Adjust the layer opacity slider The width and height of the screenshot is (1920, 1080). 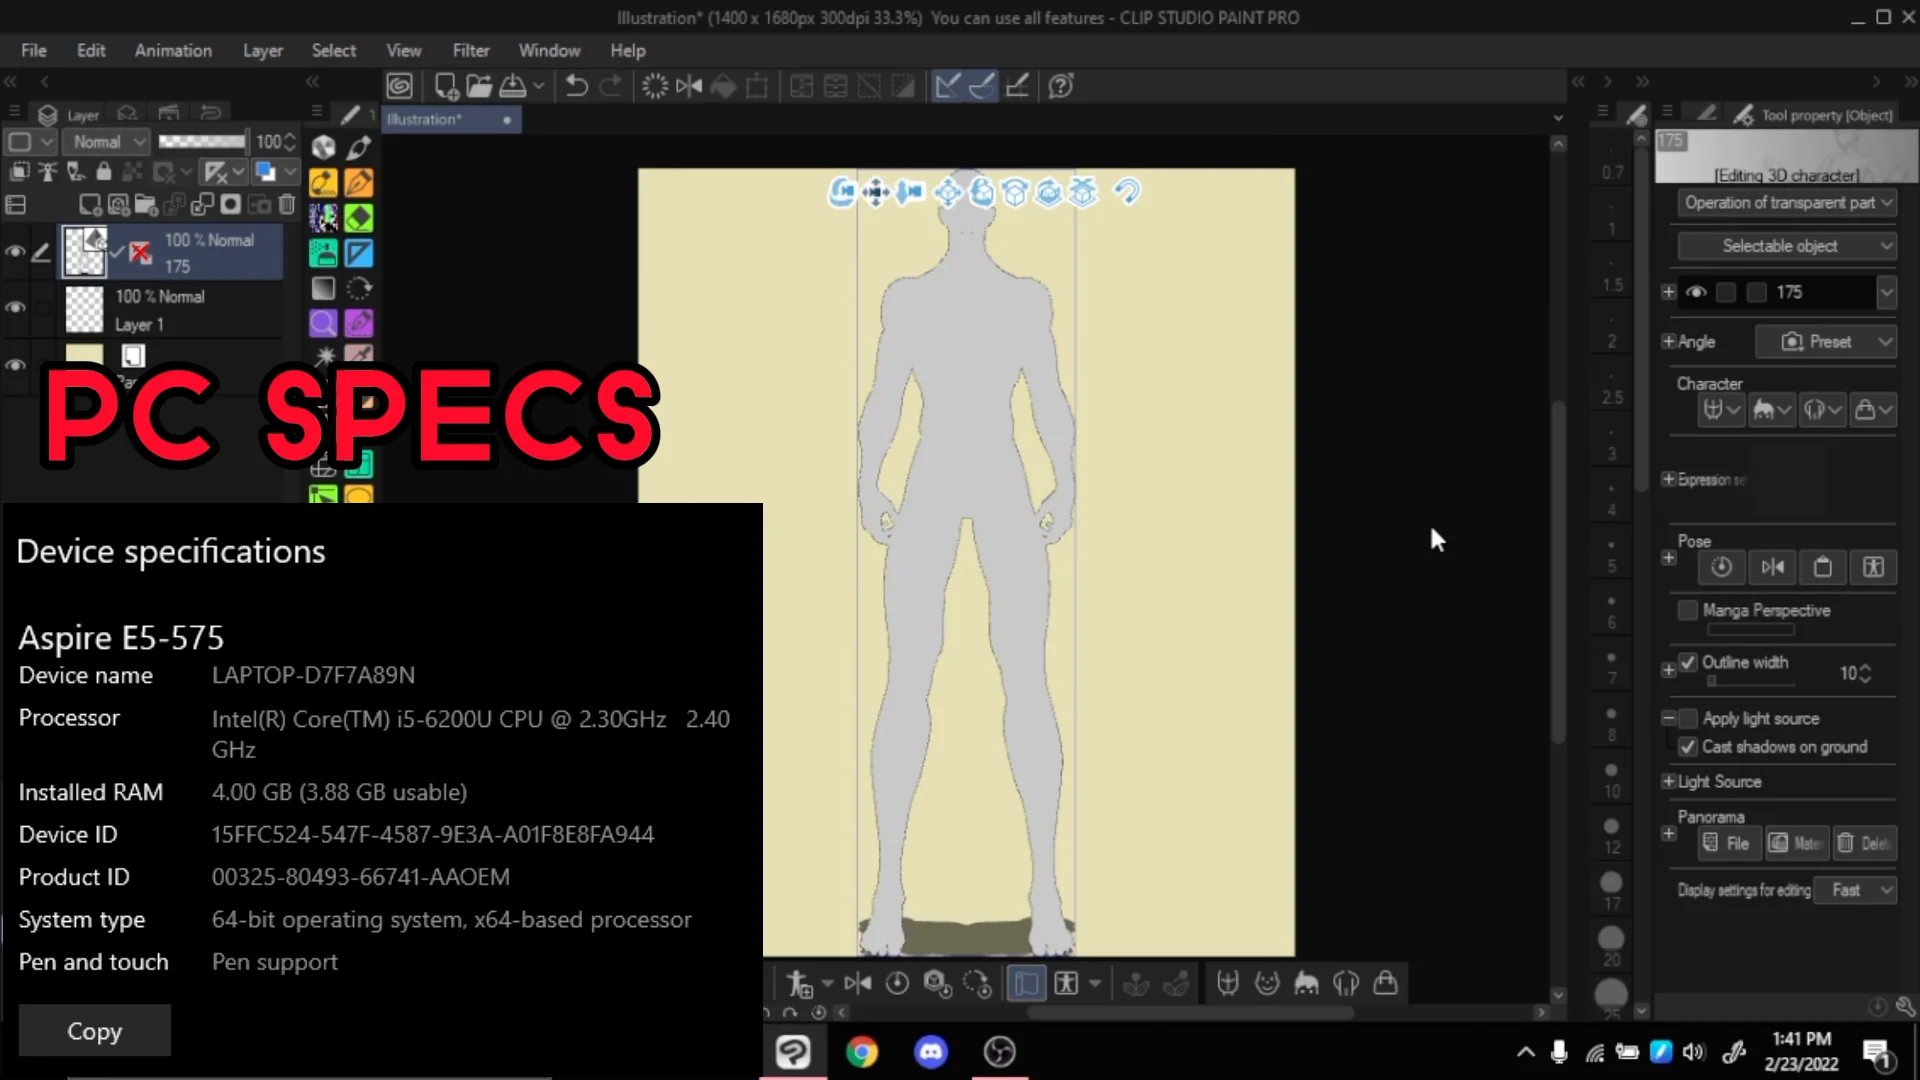202,141
